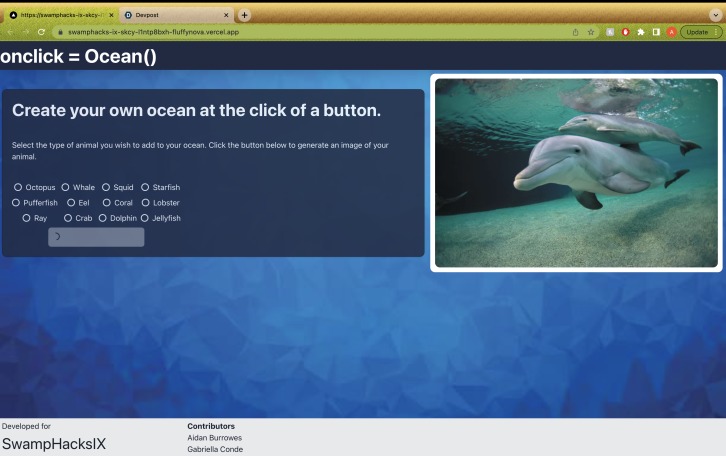This screenshot has height=456, width=726.
Task: Select the Coral radio button
Action: [106, 202]
